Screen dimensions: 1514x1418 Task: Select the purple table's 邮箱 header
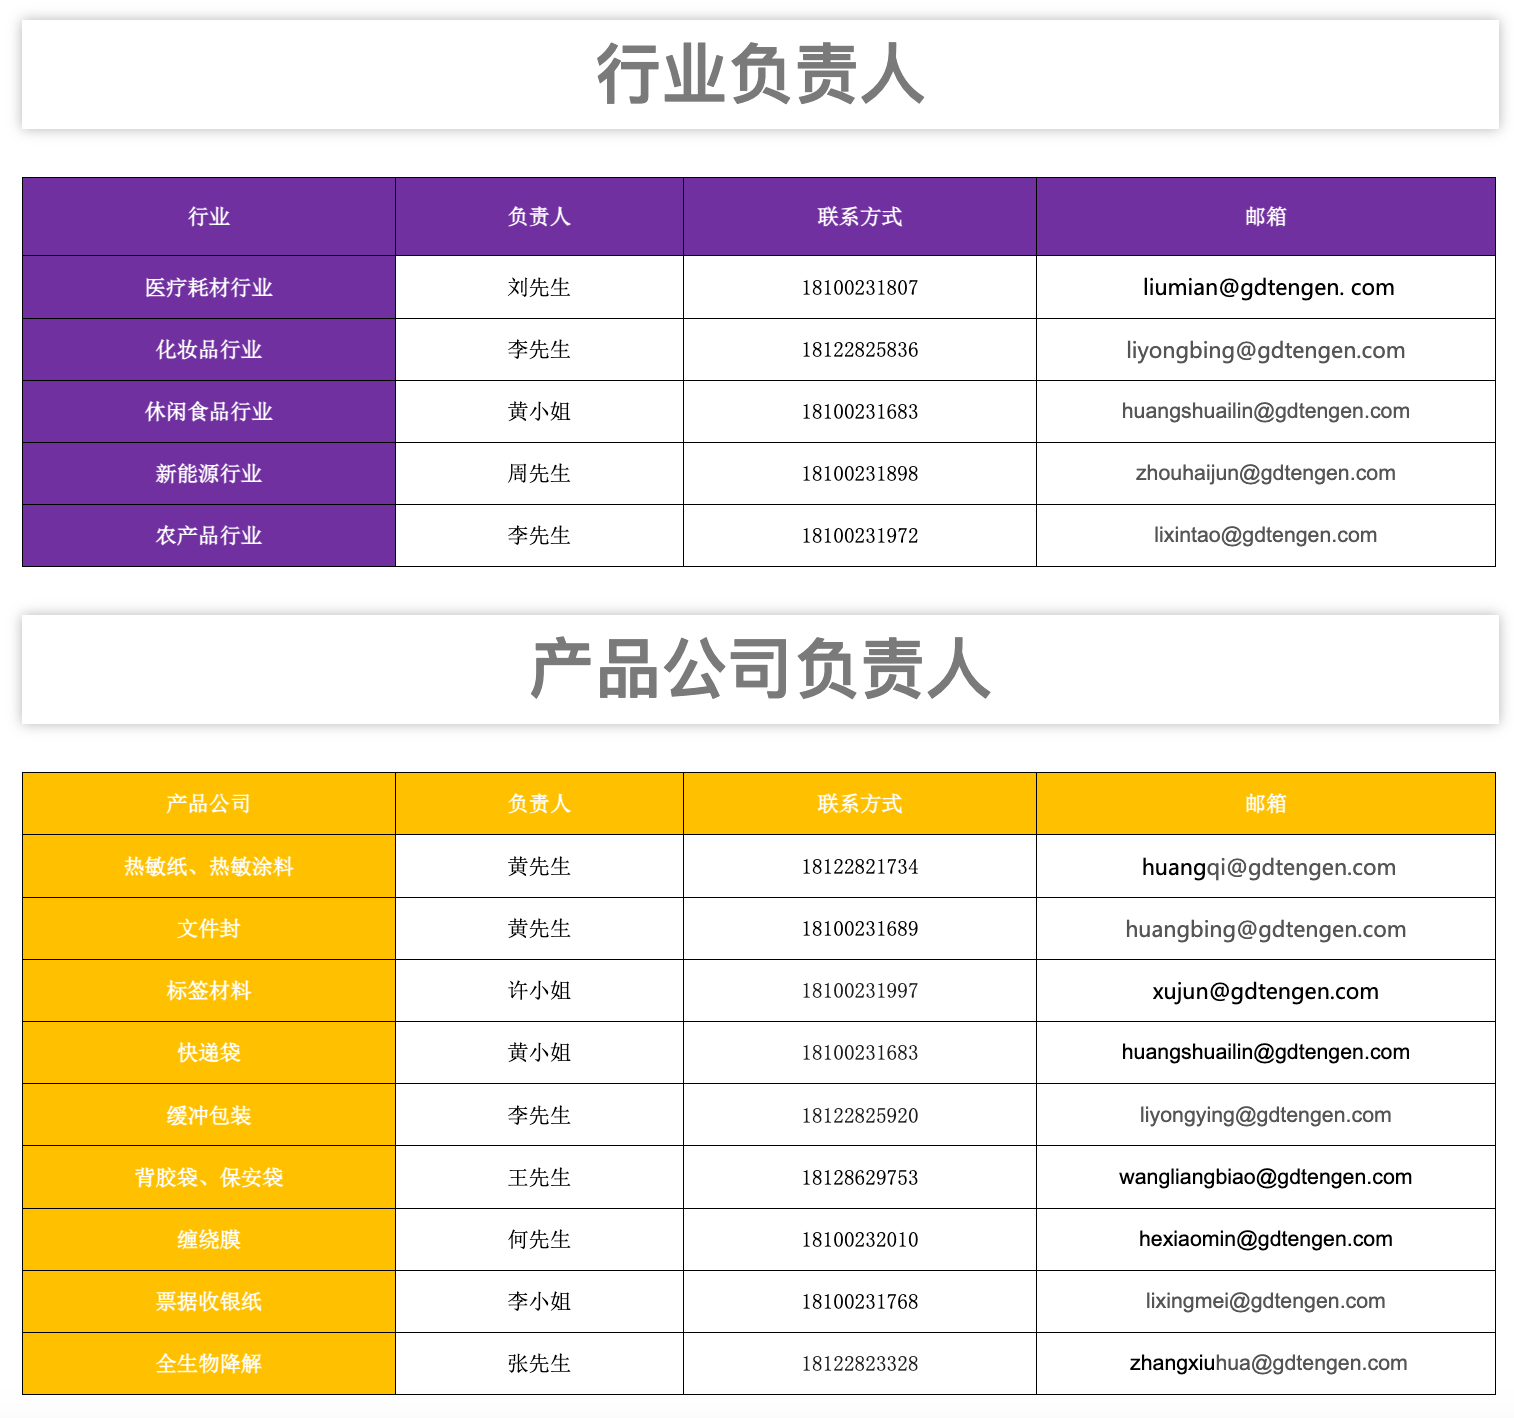click(1266, 217)
